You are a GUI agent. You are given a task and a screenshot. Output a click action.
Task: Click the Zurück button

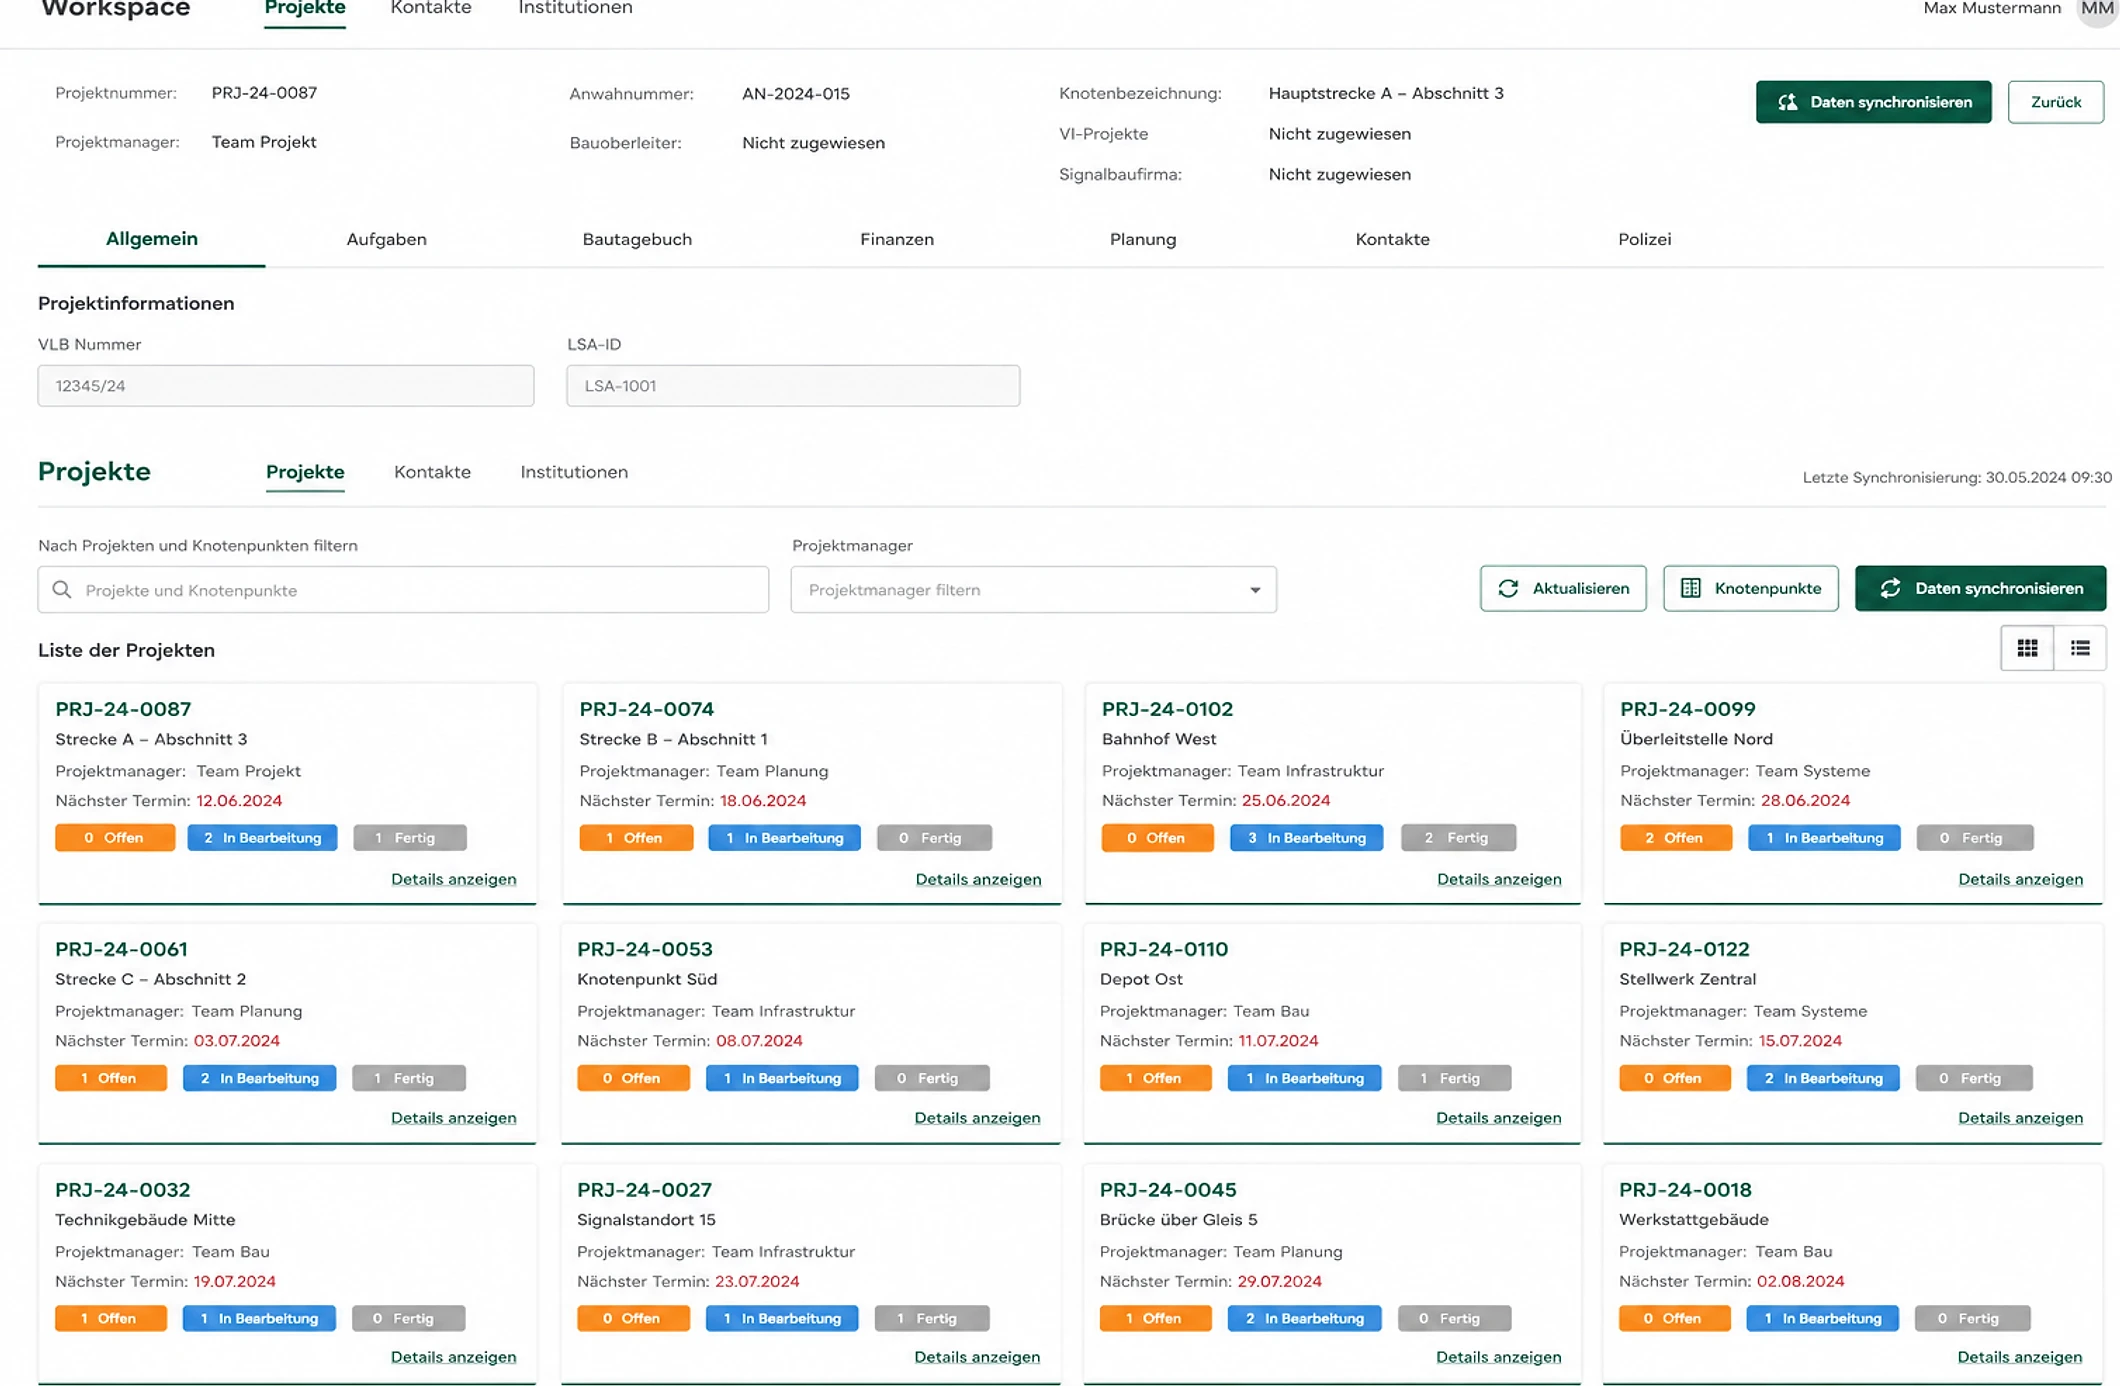click(x=2056, y=102)
